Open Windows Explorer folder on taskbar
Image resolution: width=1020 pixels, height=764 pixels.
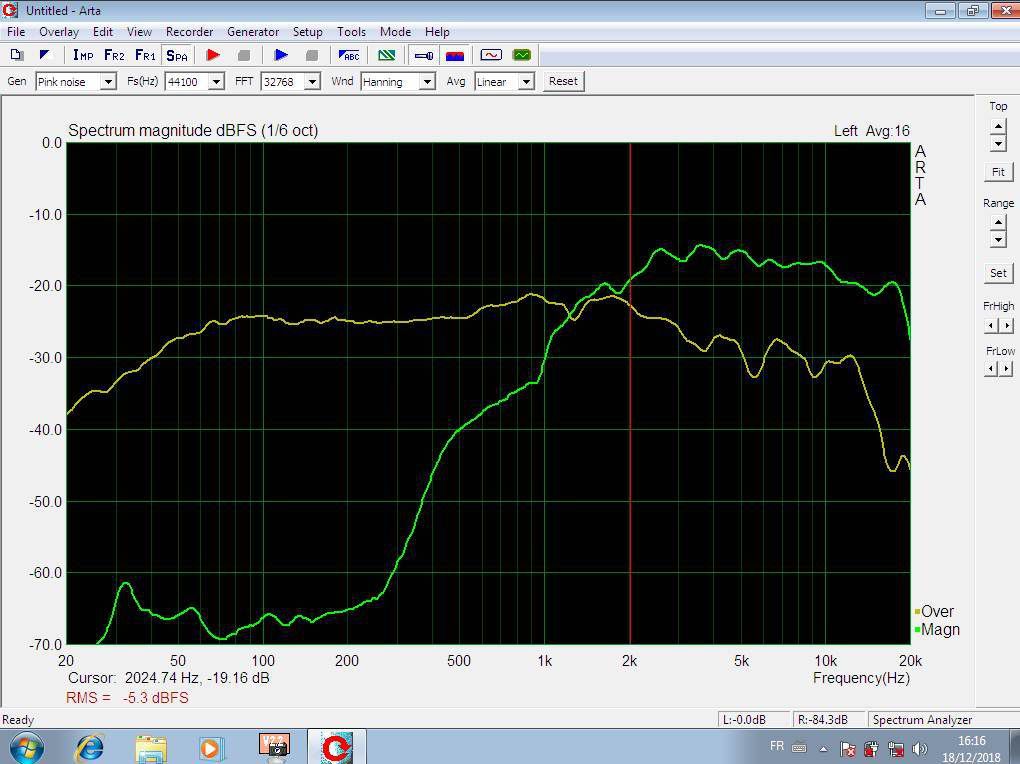(x=151, y=748)
